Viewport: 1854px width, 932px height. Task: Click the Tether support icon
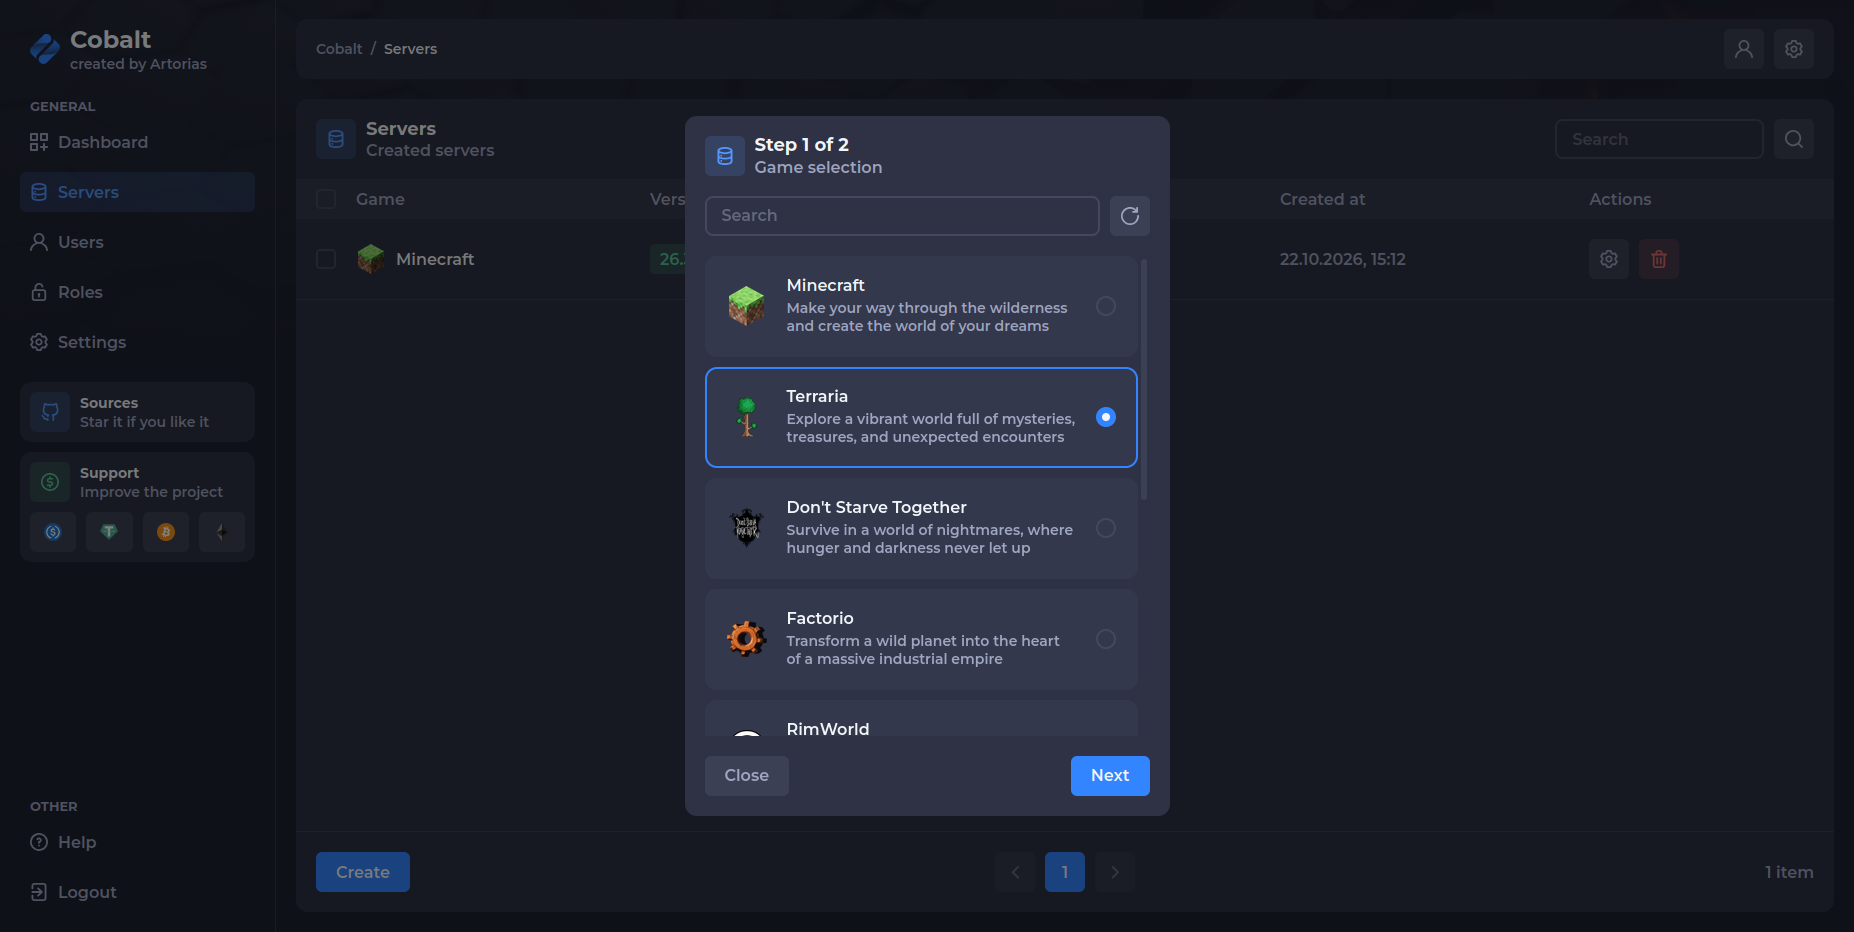pos(109,532)
